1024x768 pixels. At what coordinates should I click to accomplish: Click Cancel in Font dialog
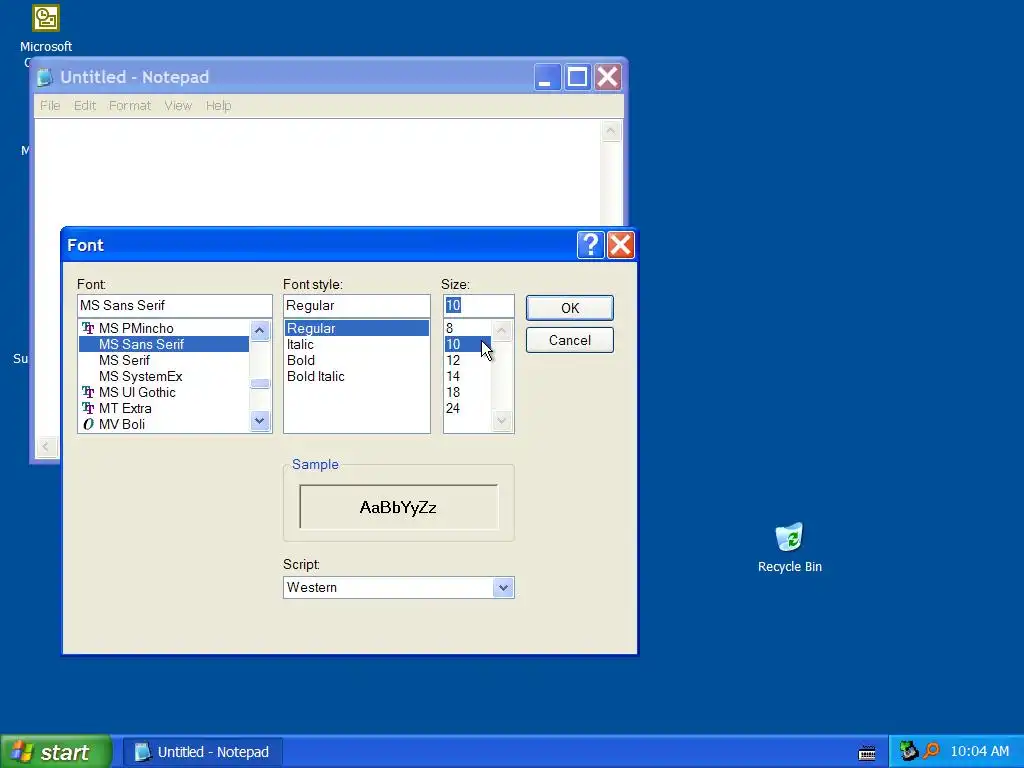coord(569,340)
